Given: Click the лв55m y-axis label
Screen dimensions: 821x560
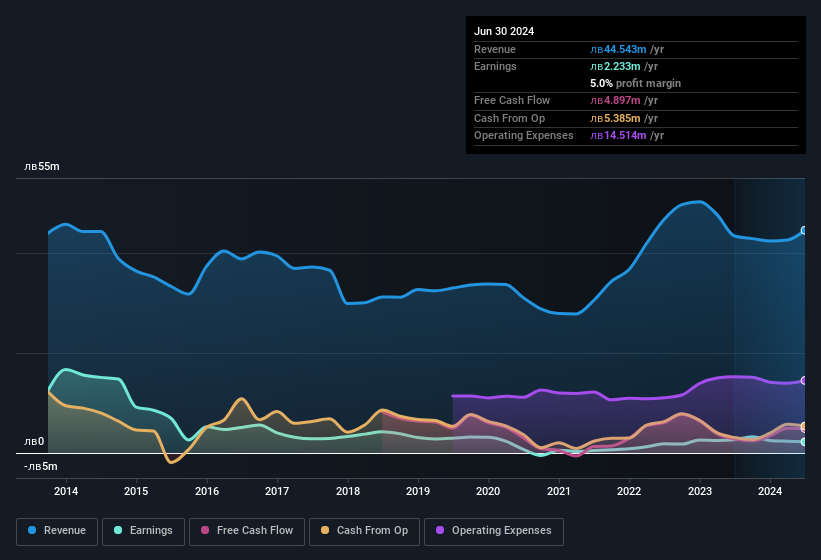Looking at the screenshot, I should pos(42,166).
